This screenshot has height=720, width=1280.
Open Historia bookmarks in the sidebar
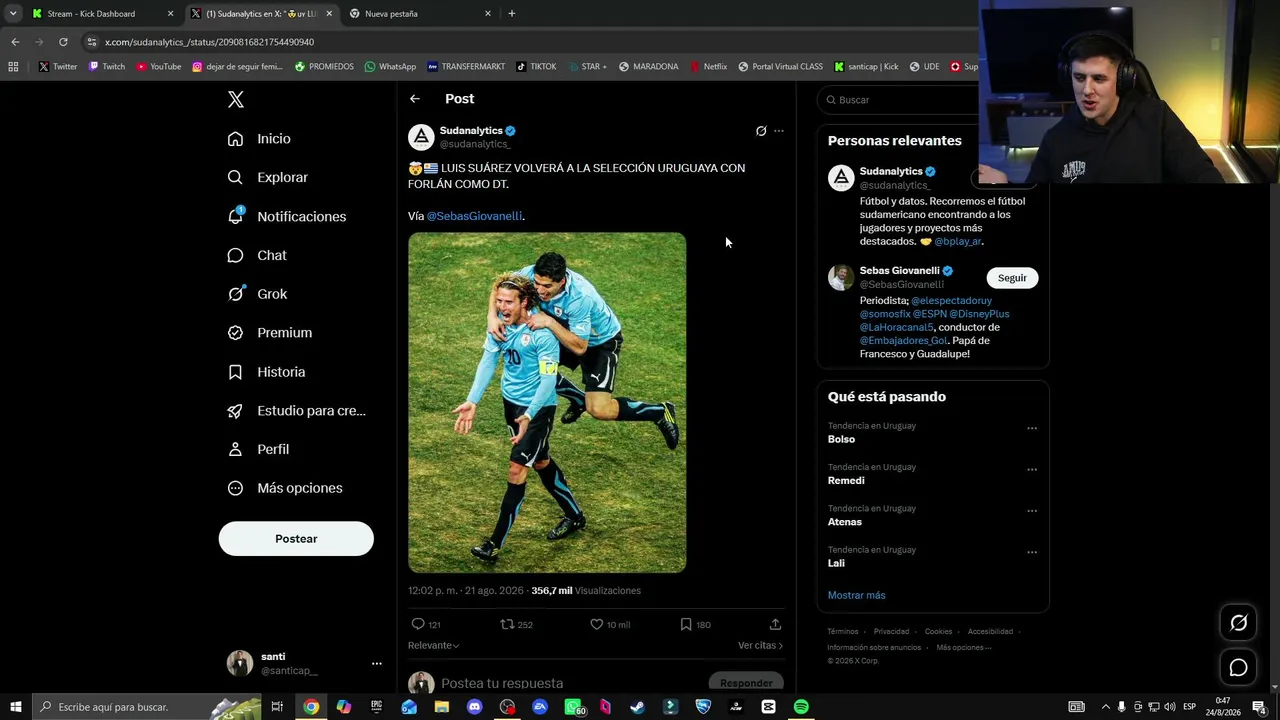pos(266,372)
